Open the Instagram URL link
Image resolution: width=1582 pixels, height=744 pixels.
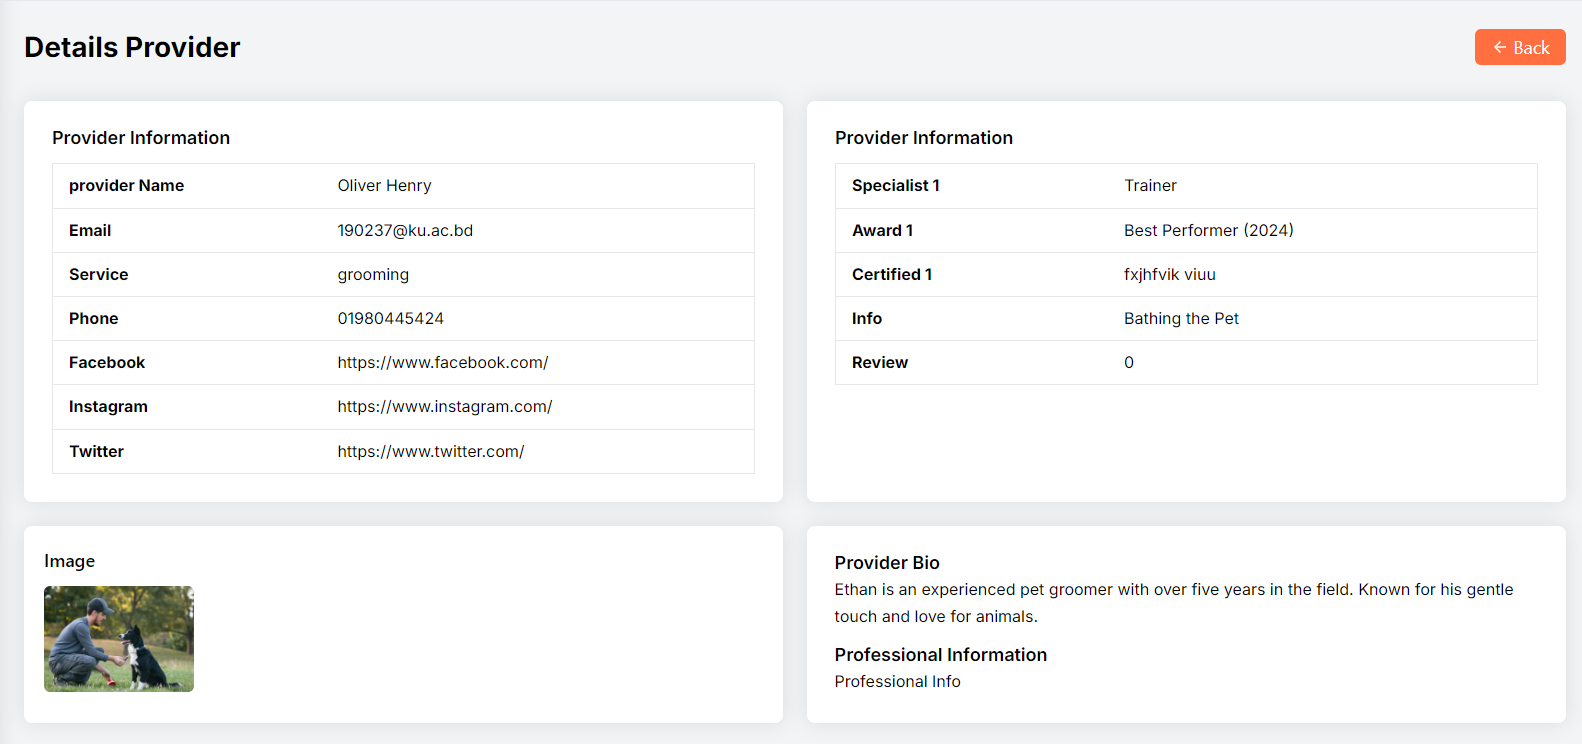coord(444,406)
